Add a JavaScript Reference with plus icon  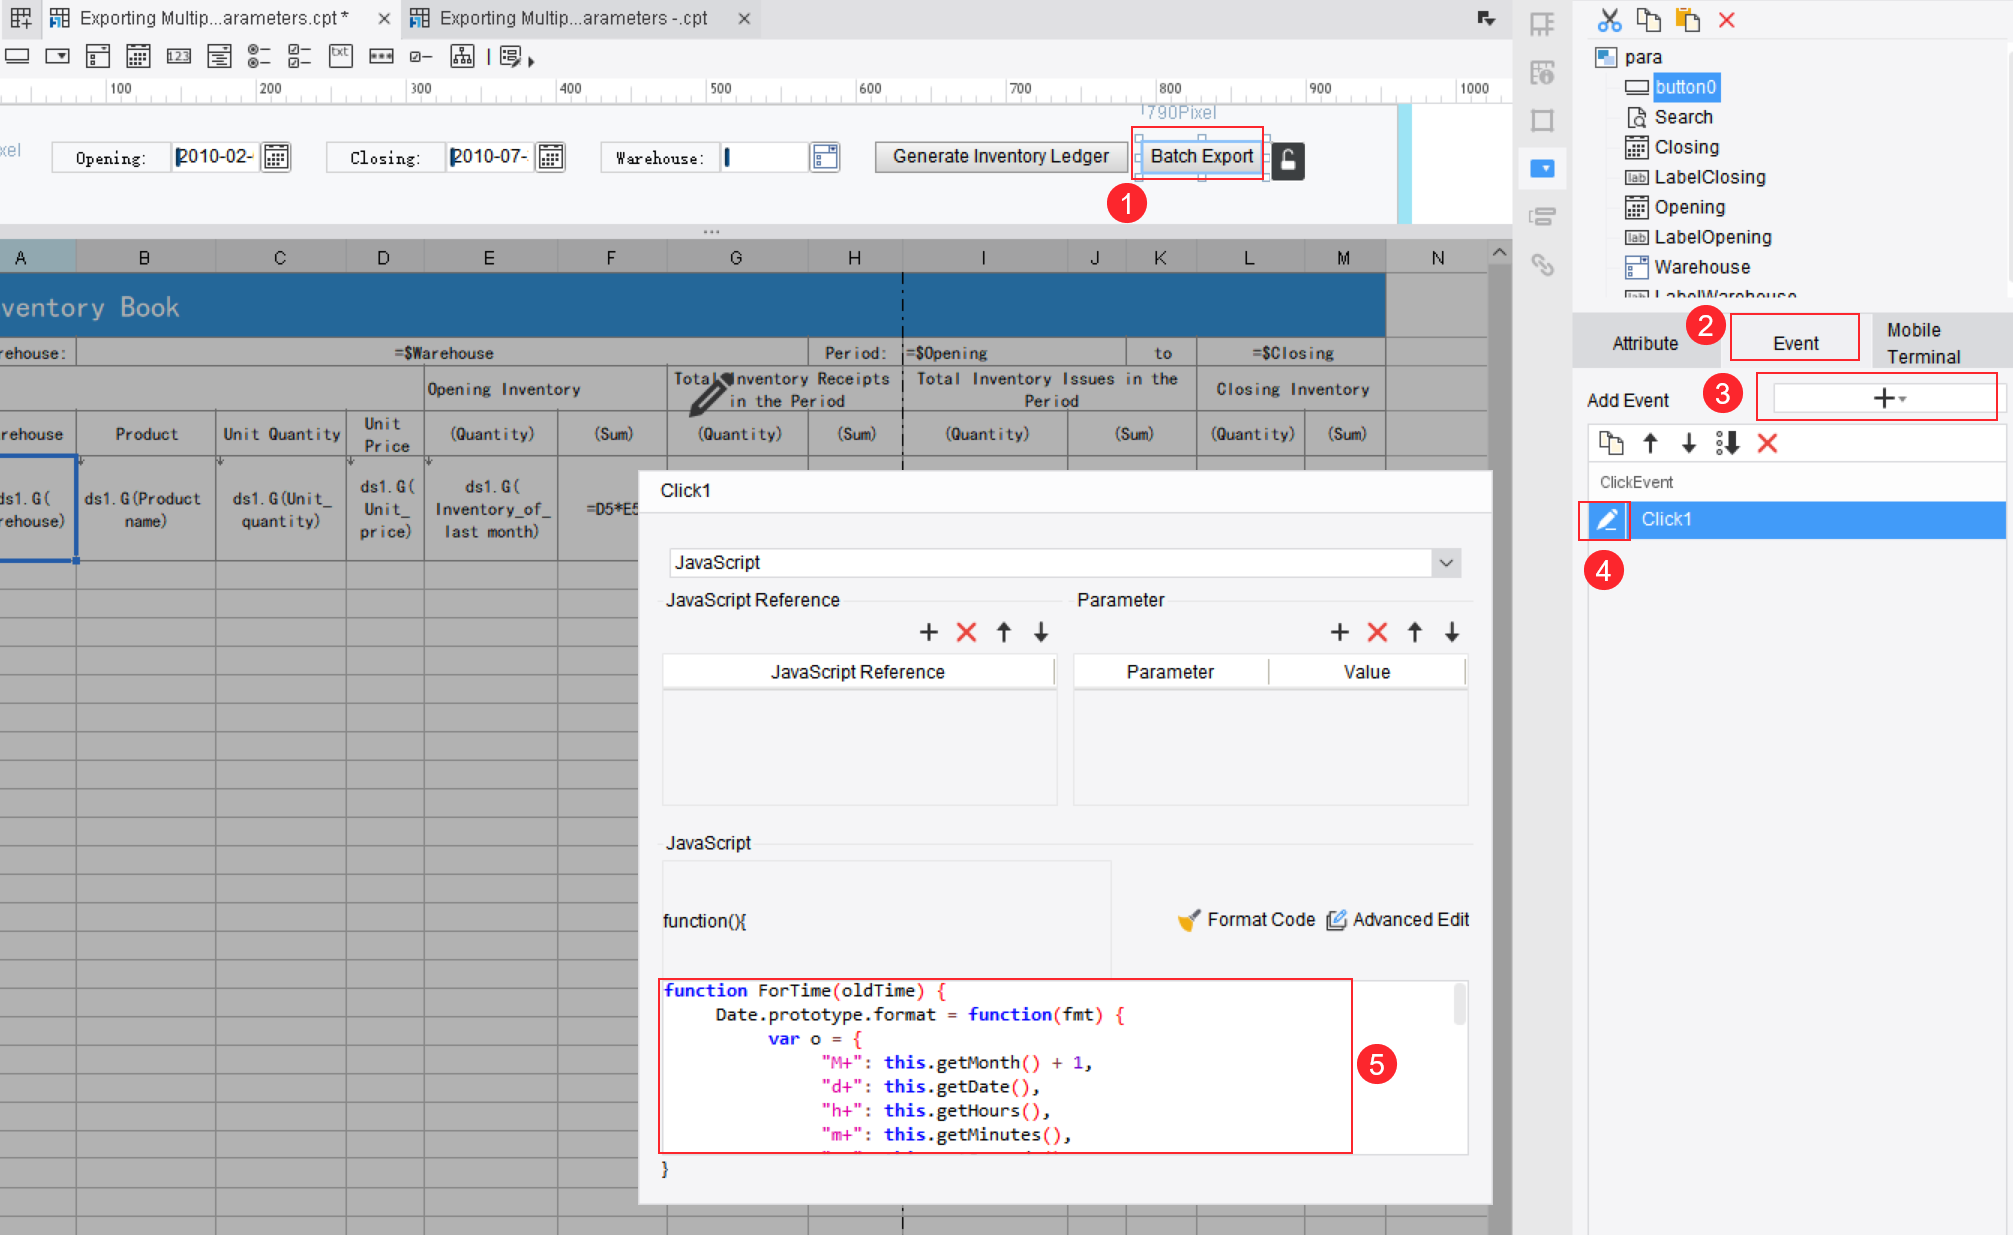click(929, 632)
